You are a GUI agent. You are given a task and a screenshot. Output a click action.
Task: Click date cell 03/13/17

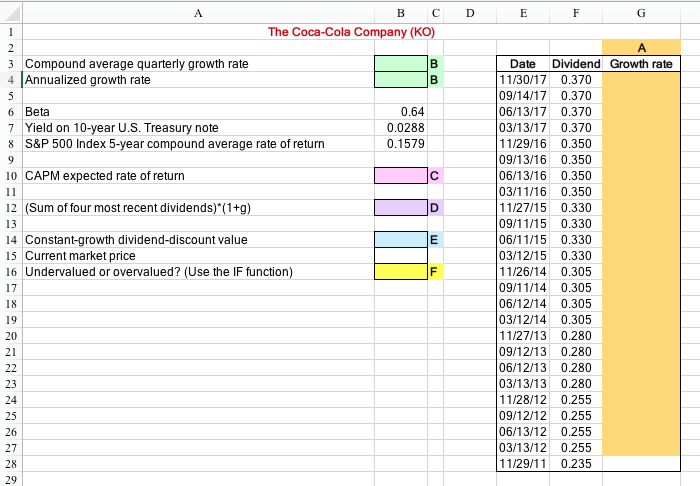pos(523,128)
